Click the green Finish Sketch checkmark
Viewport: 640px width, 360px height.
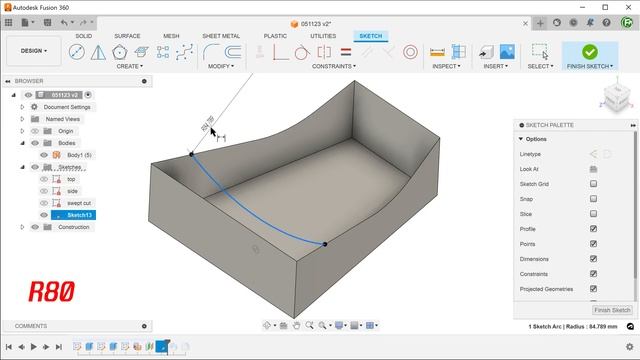[x=590, y=52]
